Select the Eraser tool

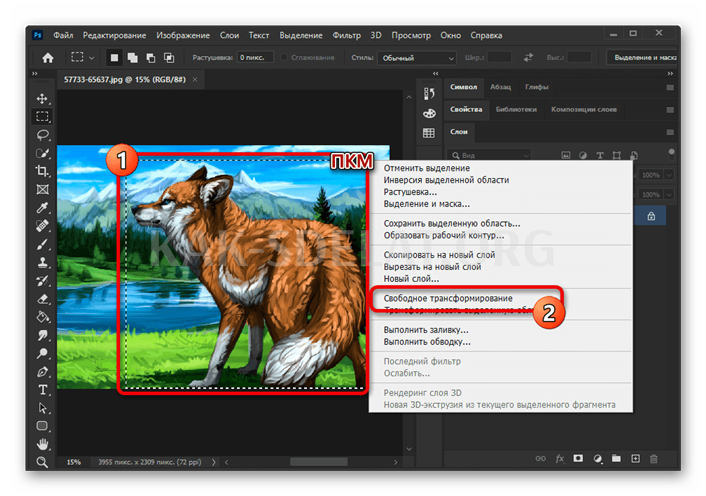pos(42,299)
